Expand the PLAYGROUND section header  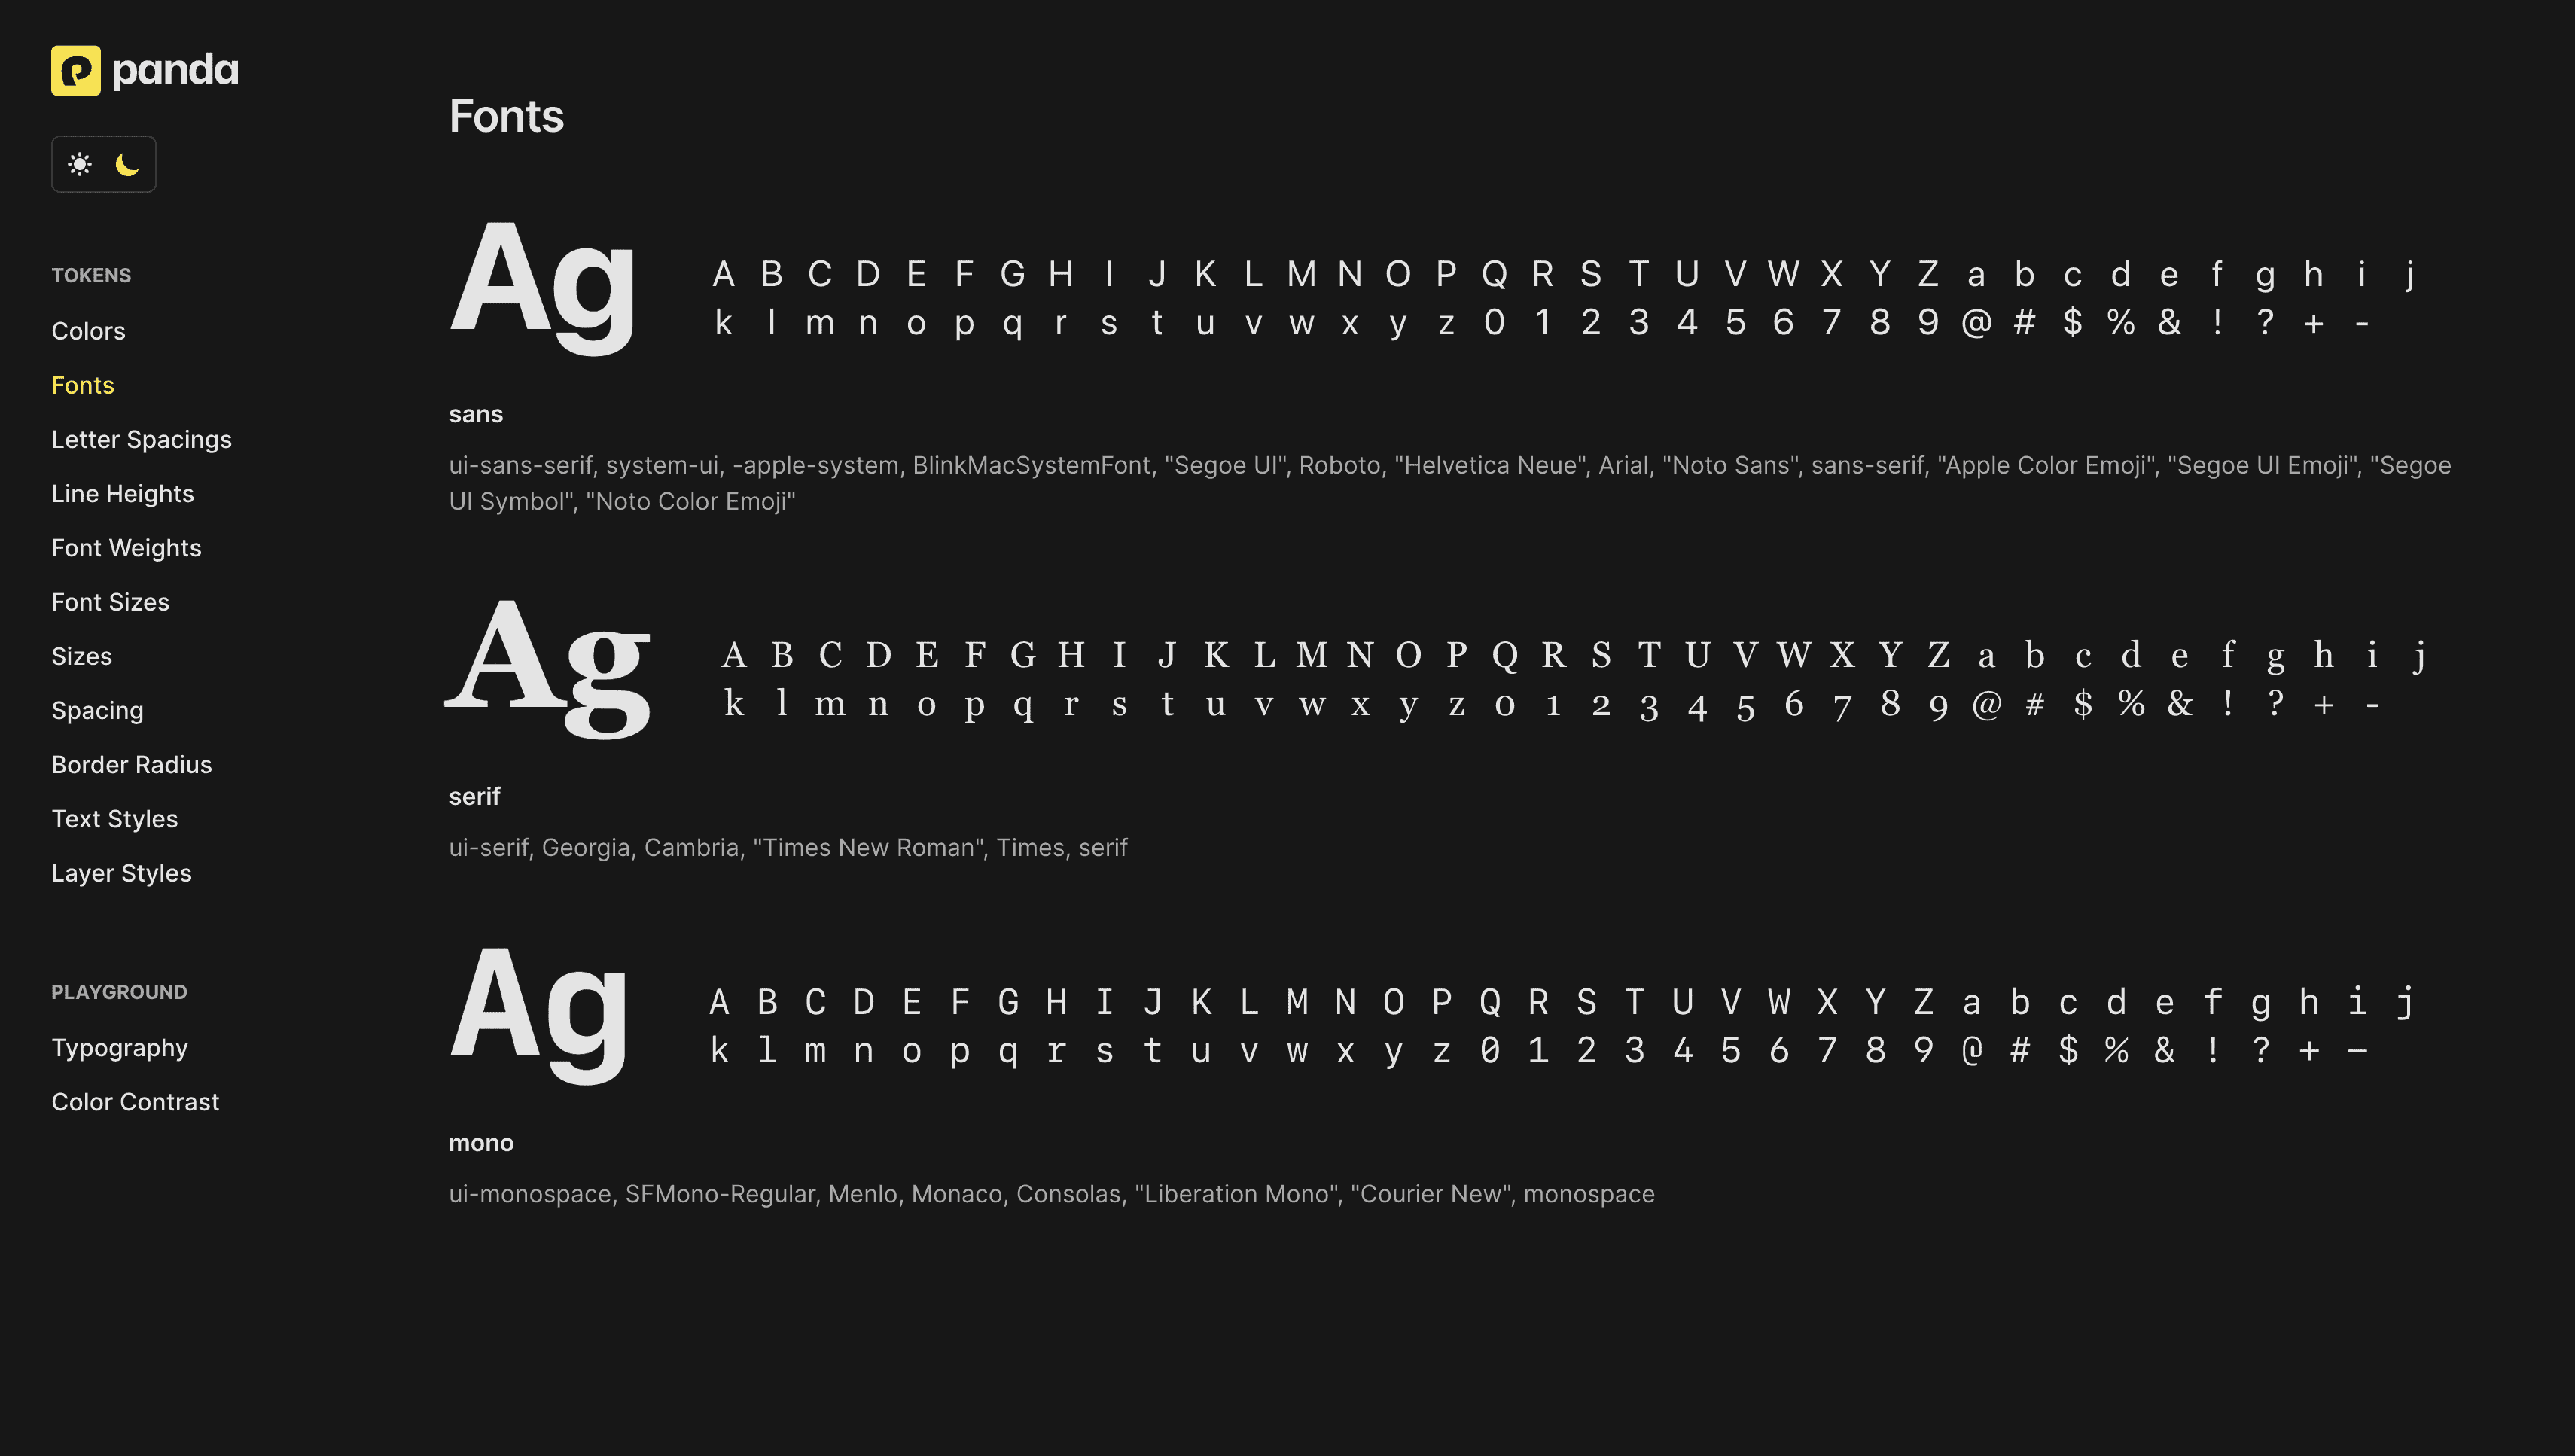pos(118,991)
